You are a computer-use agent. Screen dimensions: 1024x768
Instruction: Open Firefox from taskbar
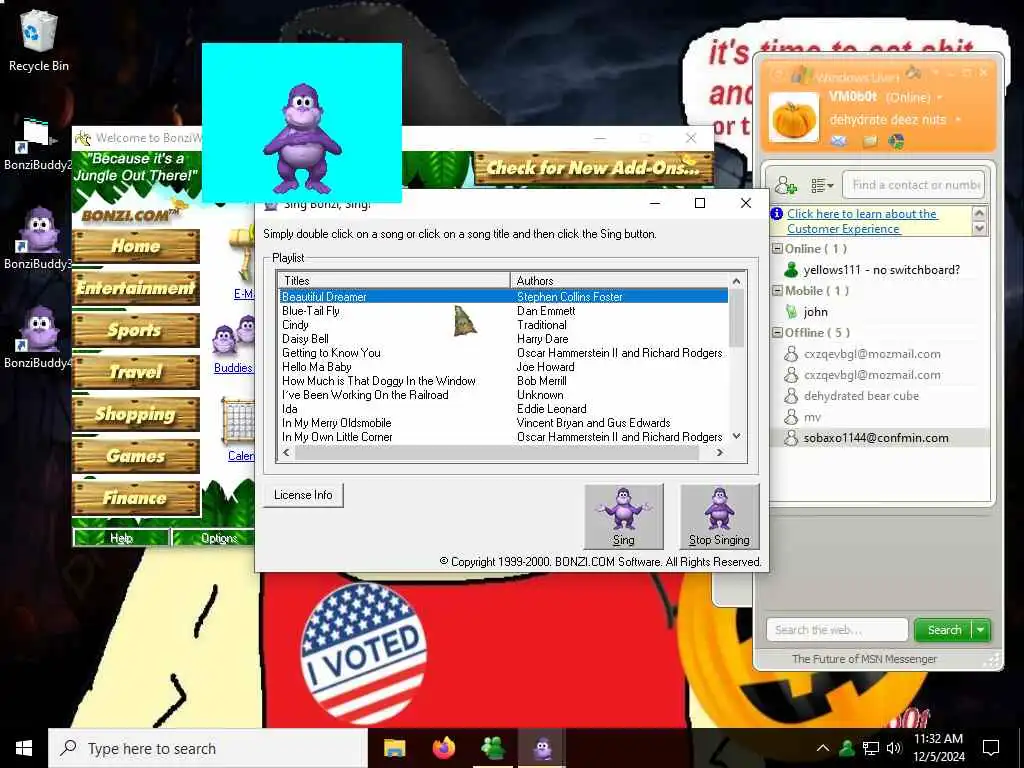[x=444, y=748]
